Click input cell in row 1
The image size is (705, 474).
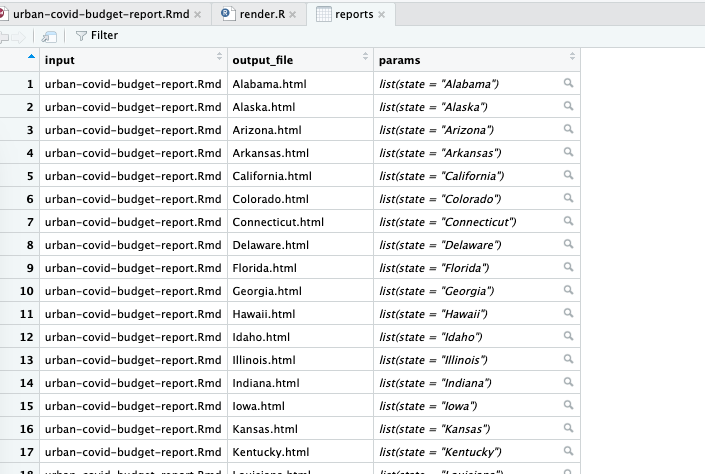point(134,84)
